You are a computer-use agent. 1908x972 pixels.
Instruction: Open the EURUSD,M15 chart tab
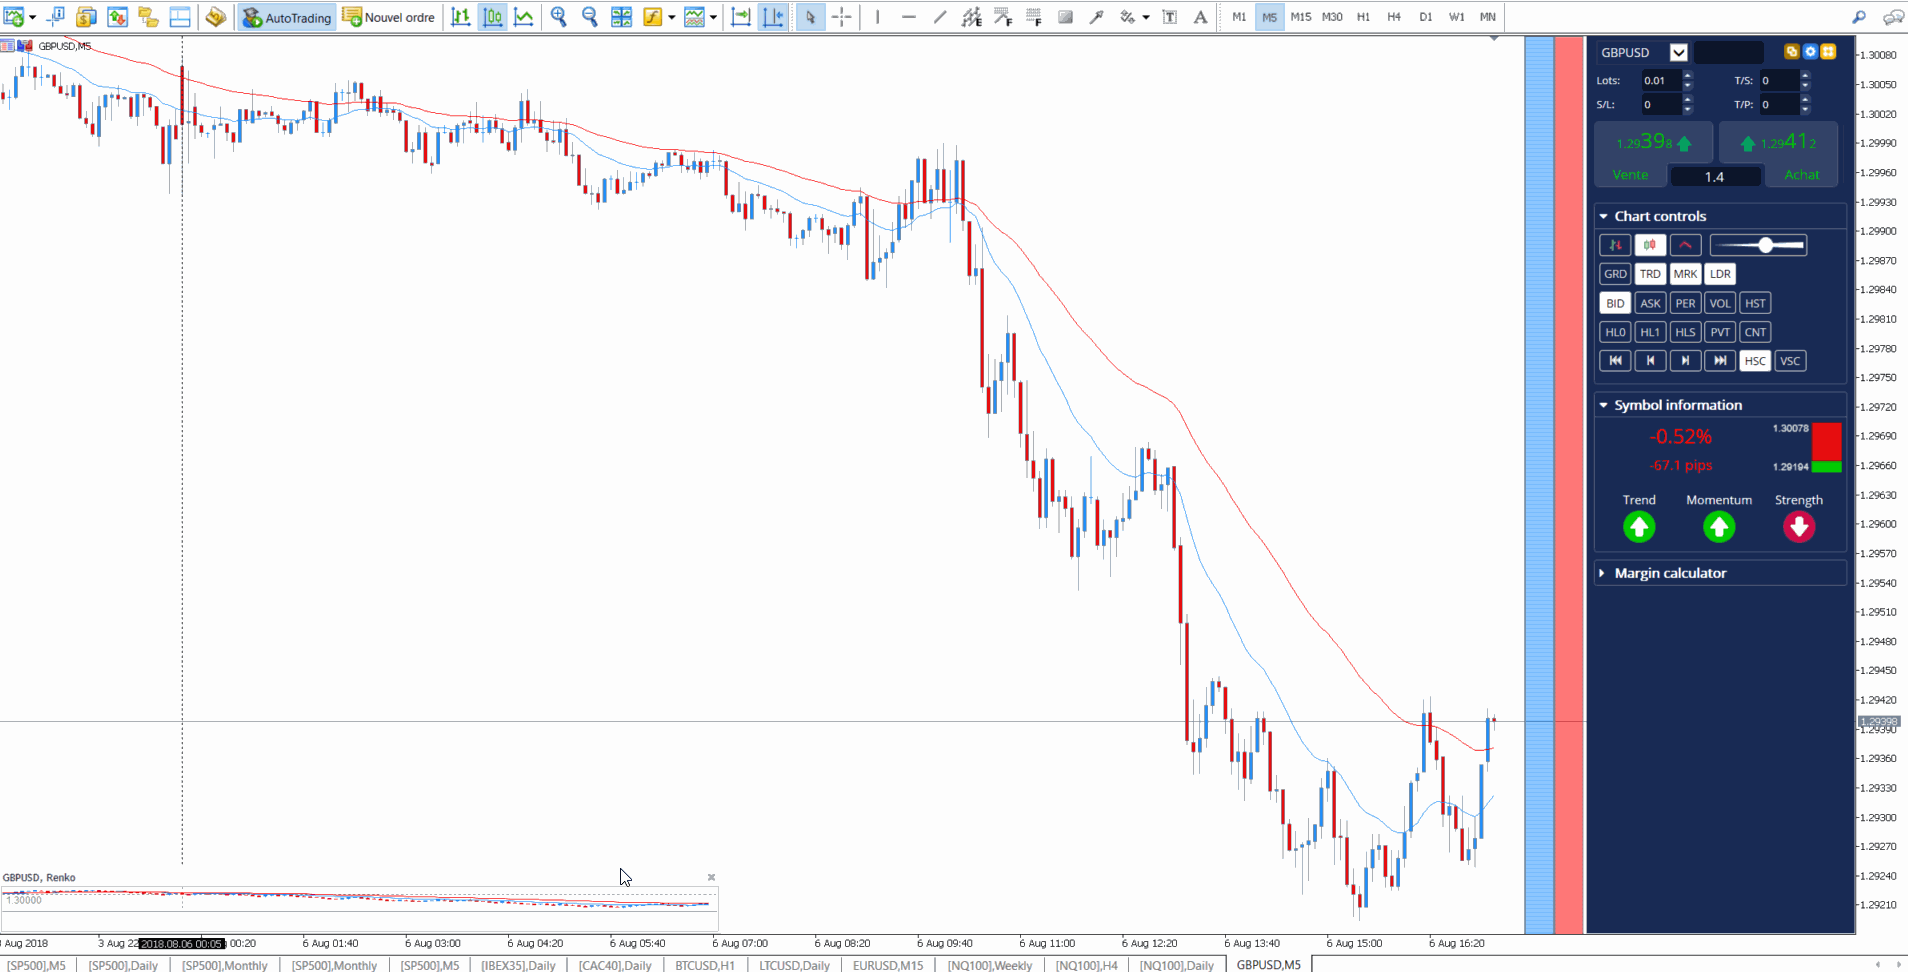pos(888,965)
